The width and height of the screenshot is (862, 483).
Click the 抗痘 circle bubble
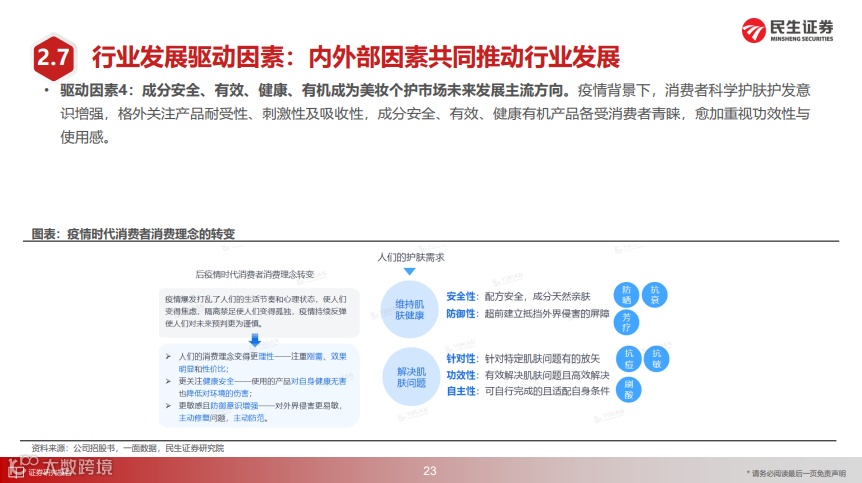629,359
